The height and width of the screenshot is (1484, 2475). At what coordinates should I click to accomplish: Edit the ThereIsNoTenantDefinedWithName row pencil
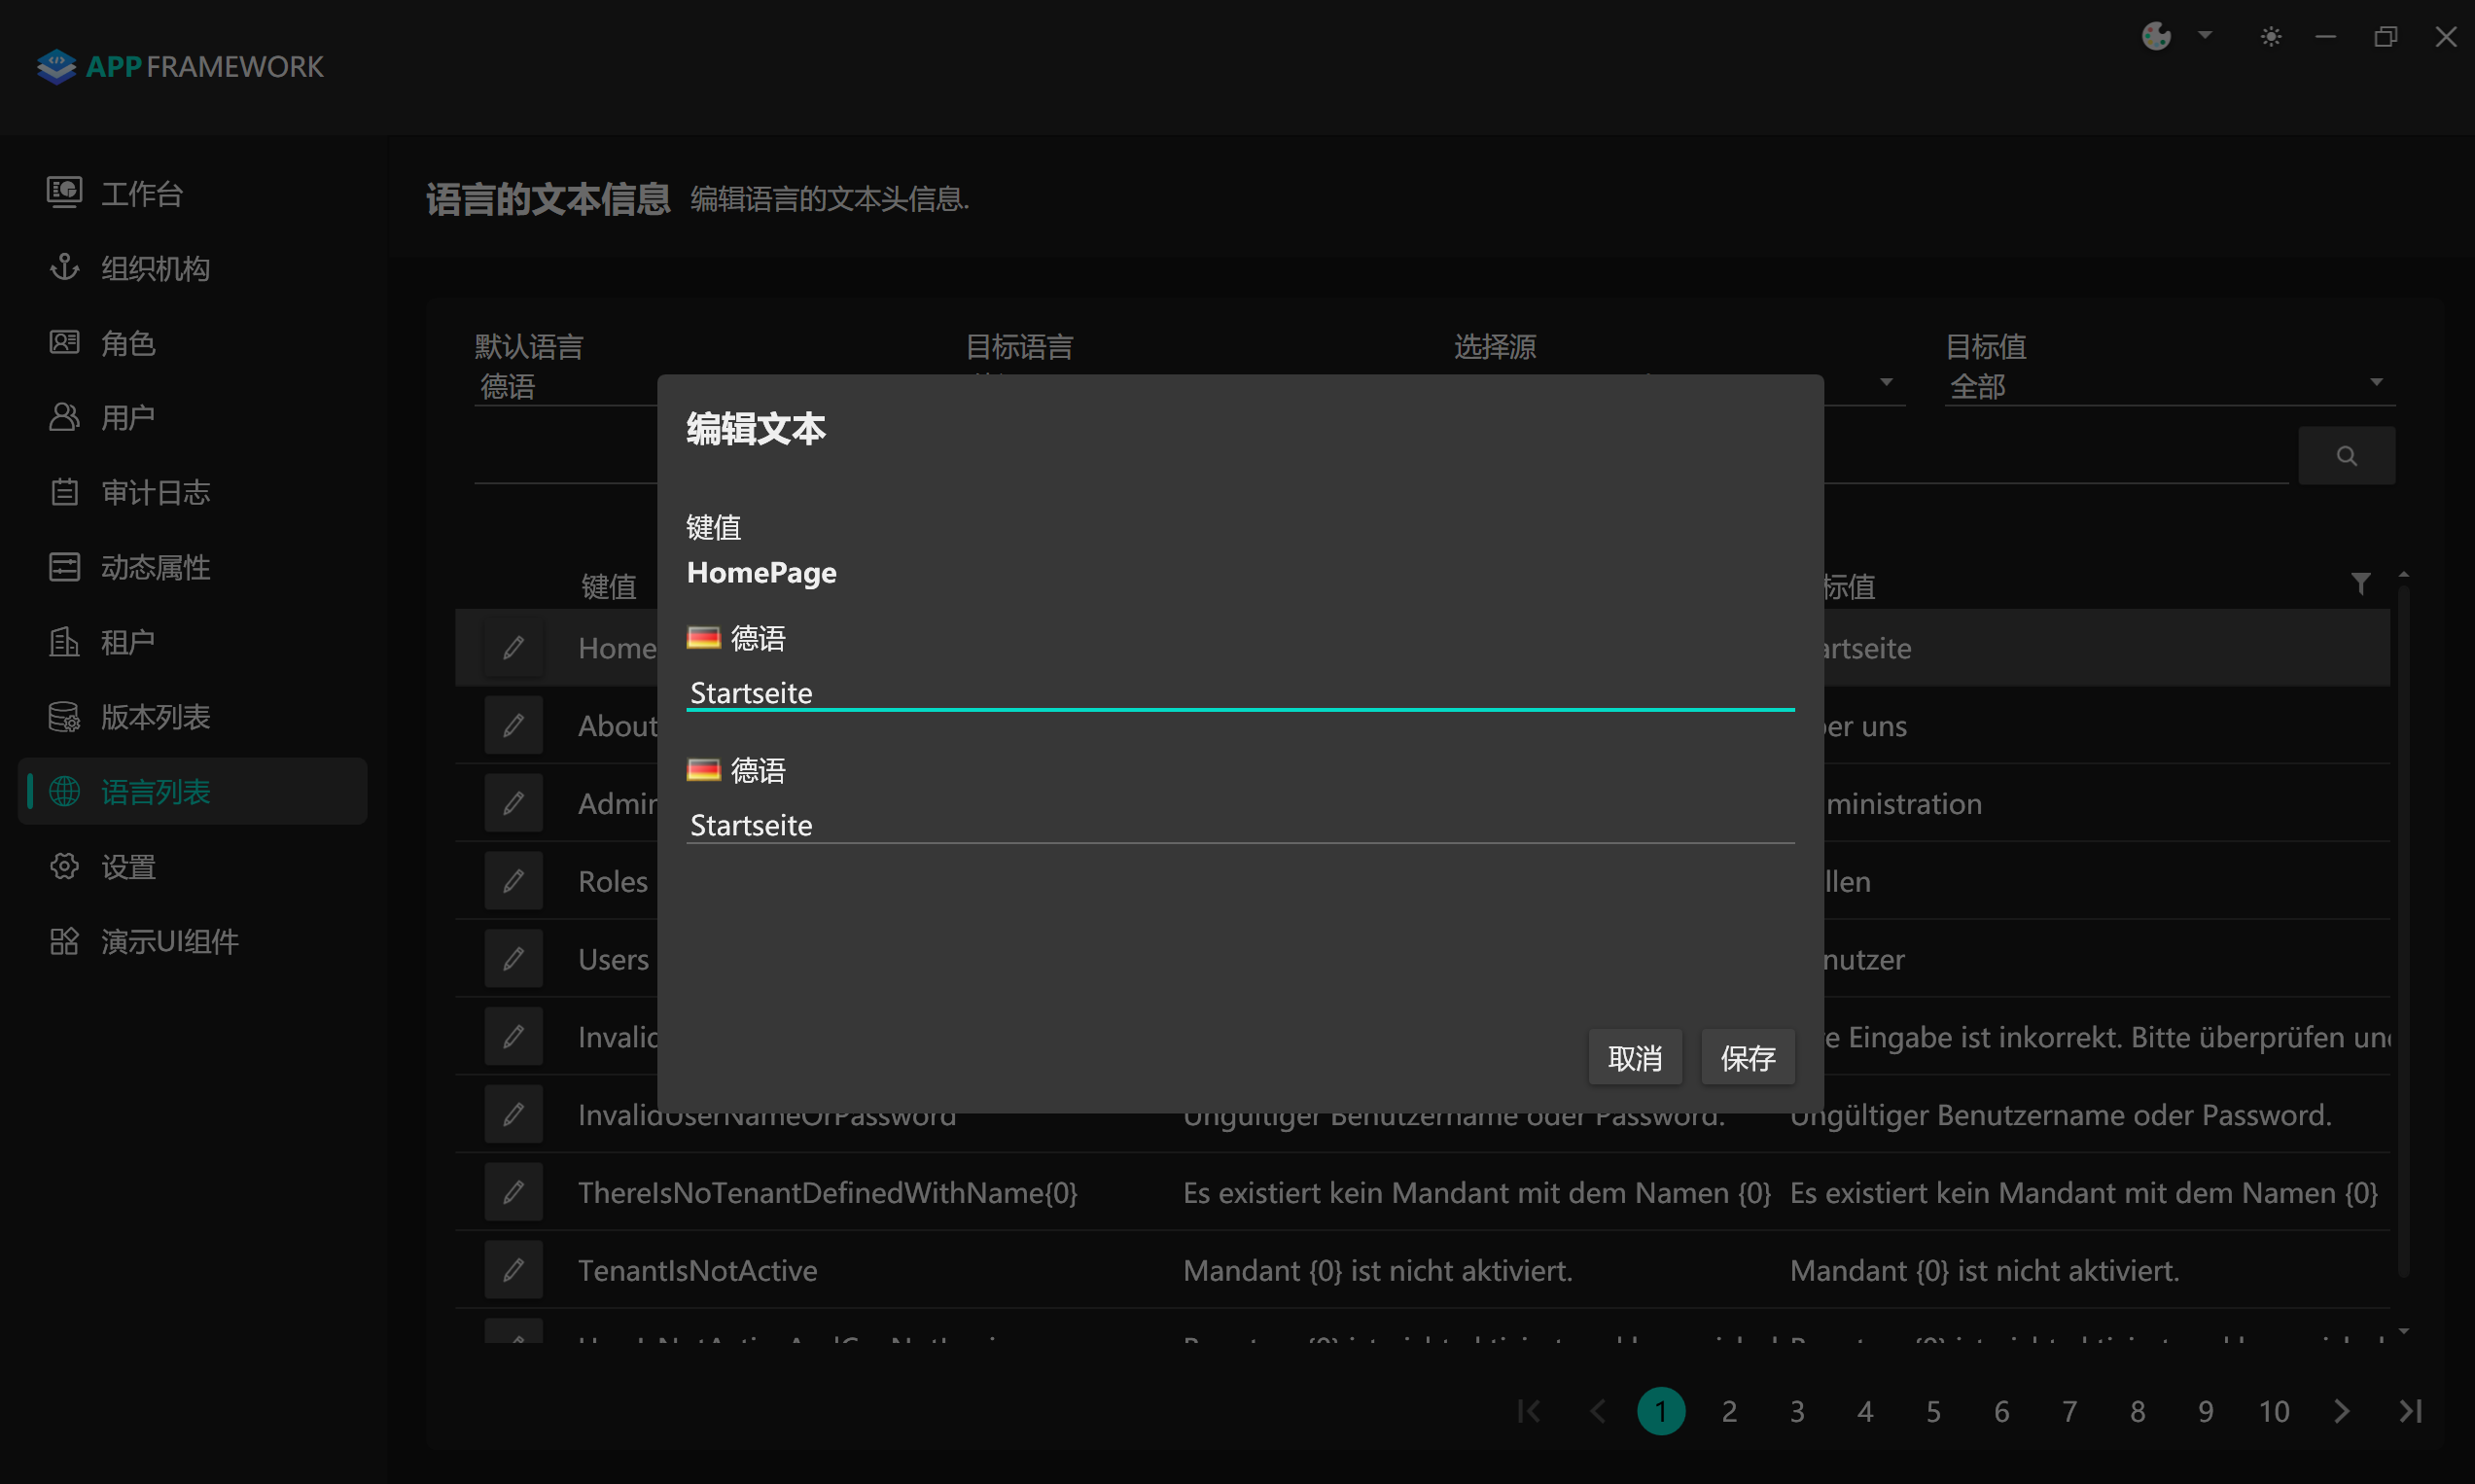coord(513,1192)
